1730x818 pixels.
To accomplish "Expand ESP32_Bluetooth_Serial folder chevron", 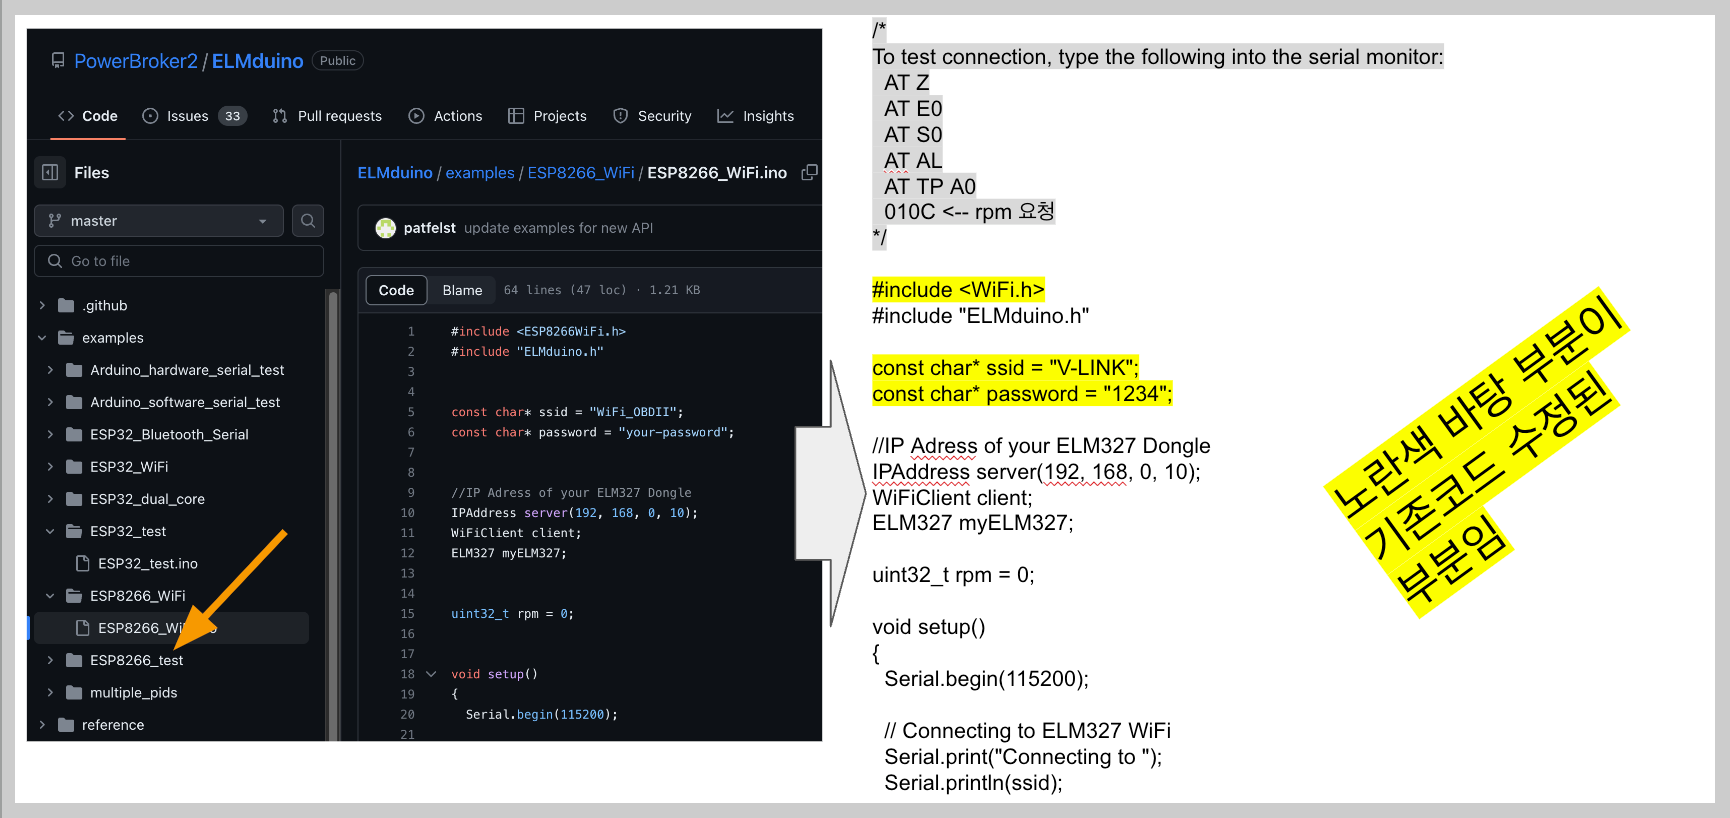I will coord(50,434).
